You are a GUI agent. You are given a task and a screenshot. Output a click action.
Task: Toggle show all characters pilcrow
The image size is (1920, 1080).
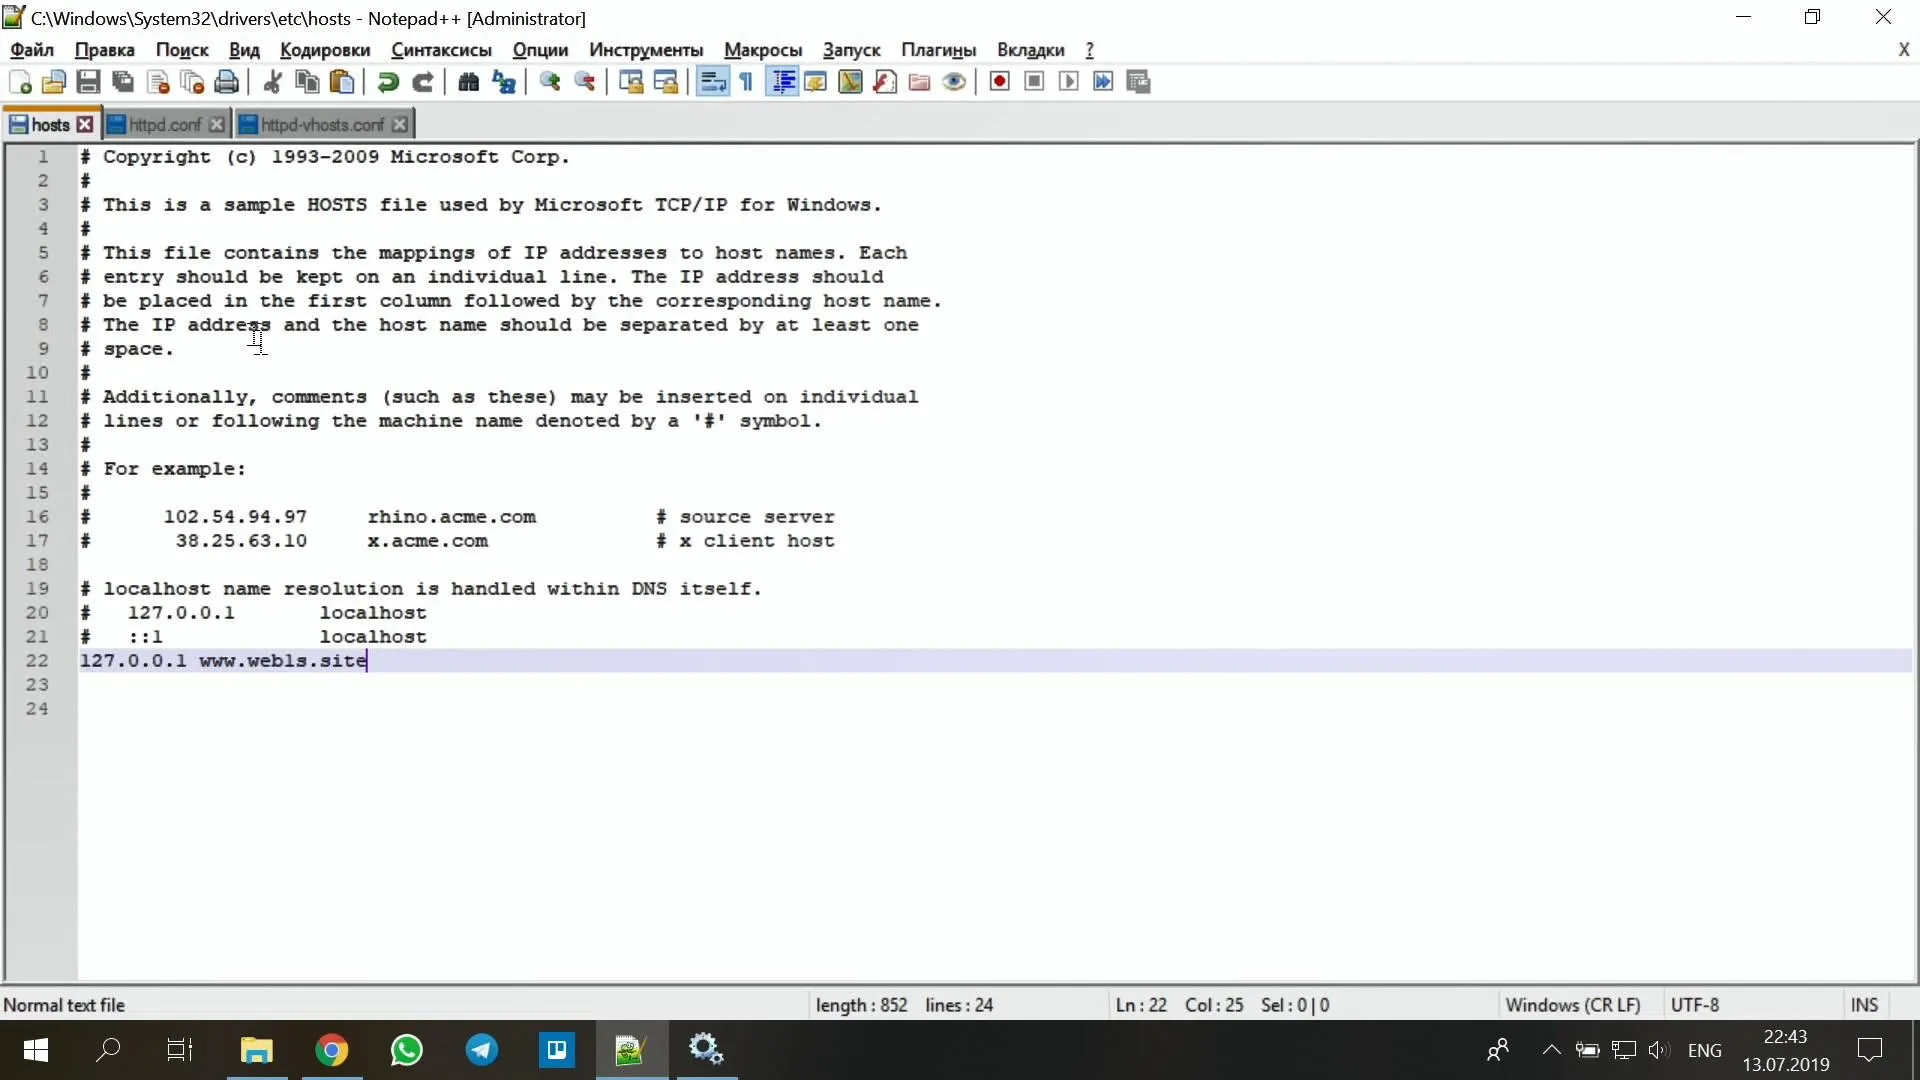(x=746, y=82)
